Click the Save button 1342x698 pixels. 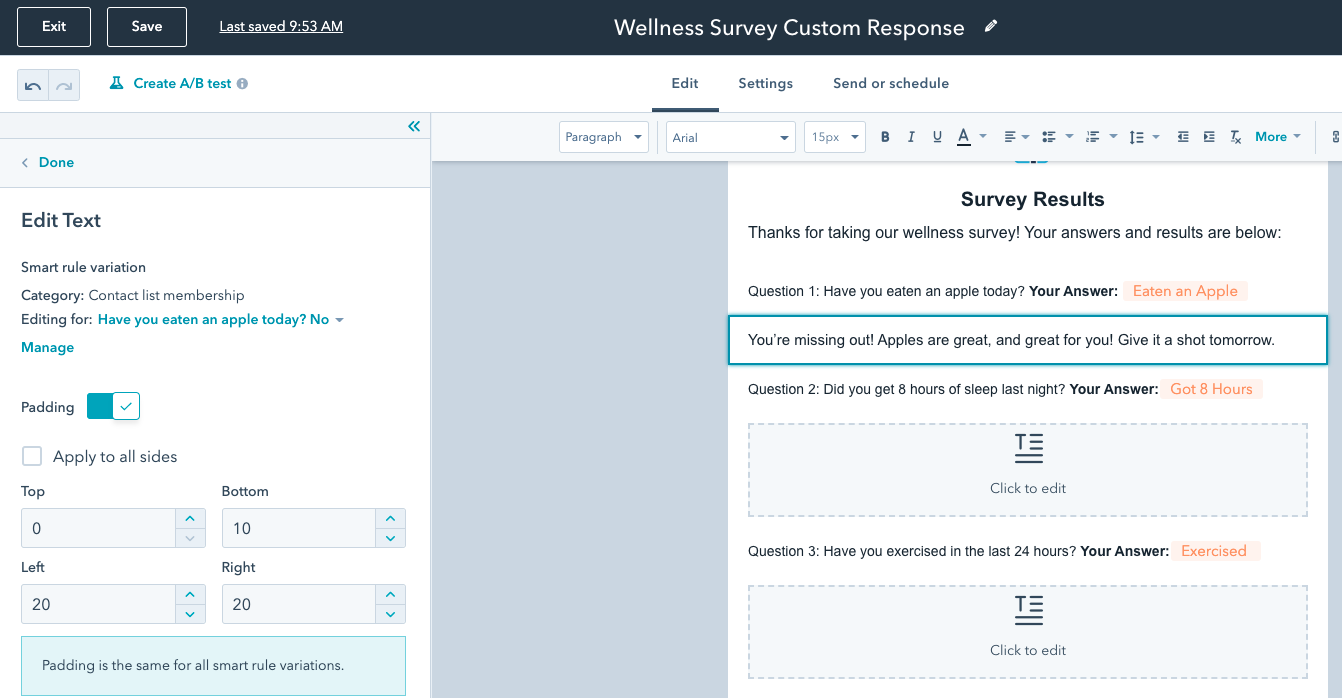pyautogui.click(x=147, y=27)
